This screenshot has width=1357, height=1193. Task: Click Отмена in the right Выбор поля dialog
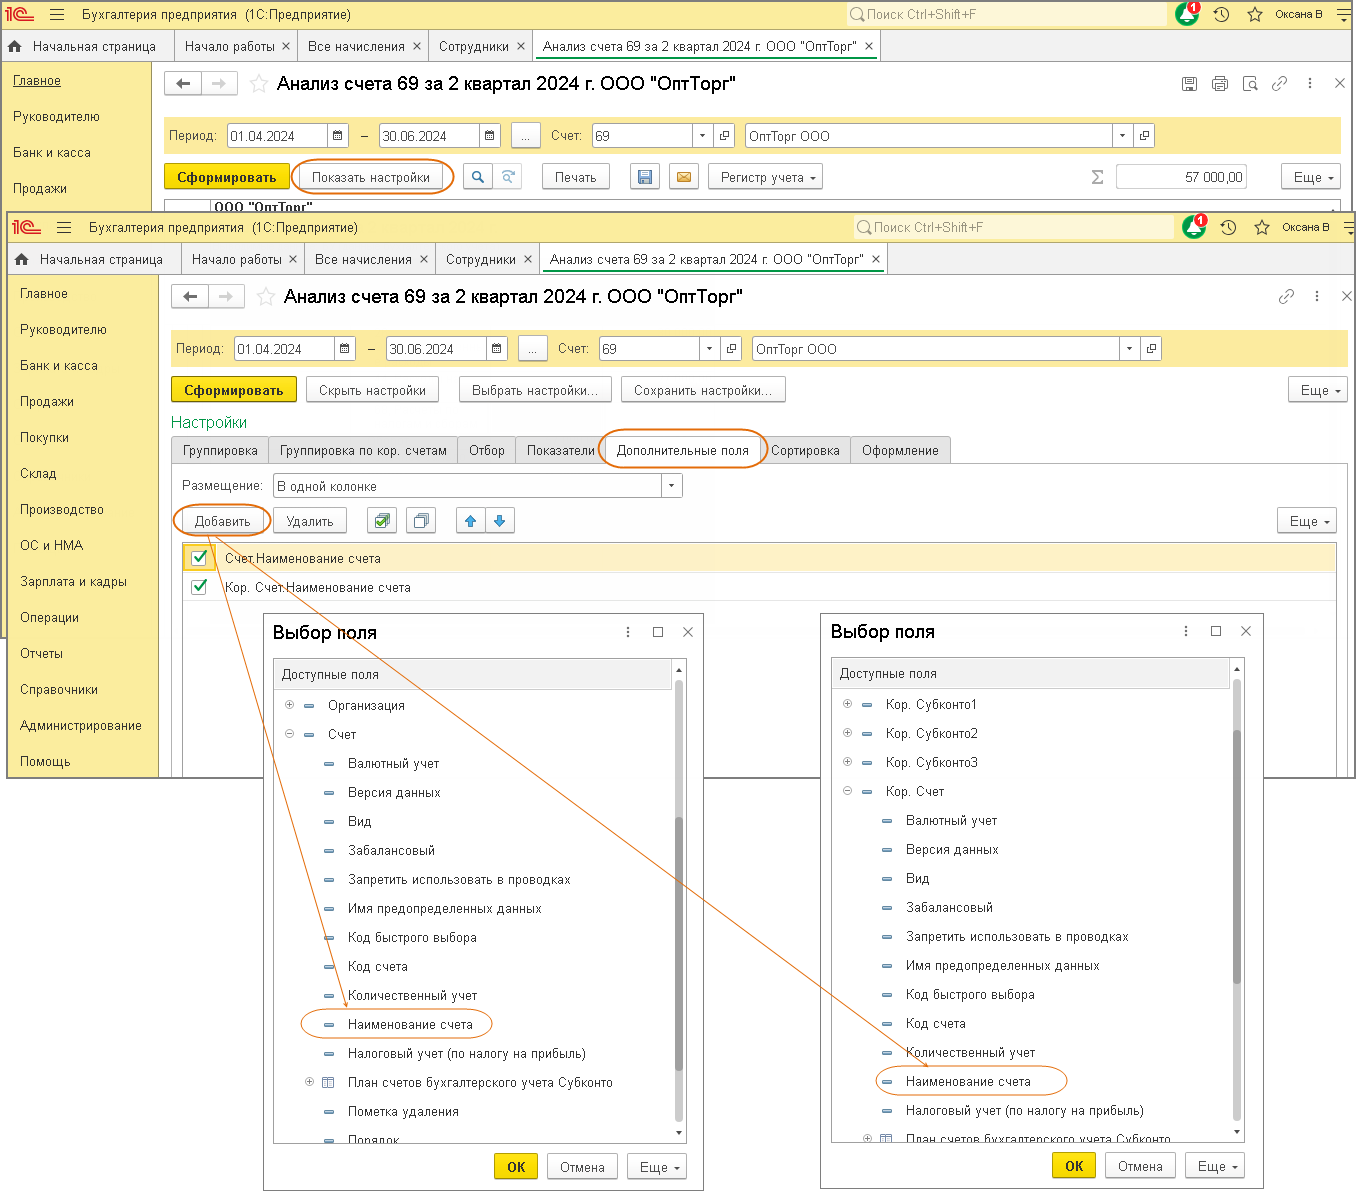(x=1140, y=1166)
